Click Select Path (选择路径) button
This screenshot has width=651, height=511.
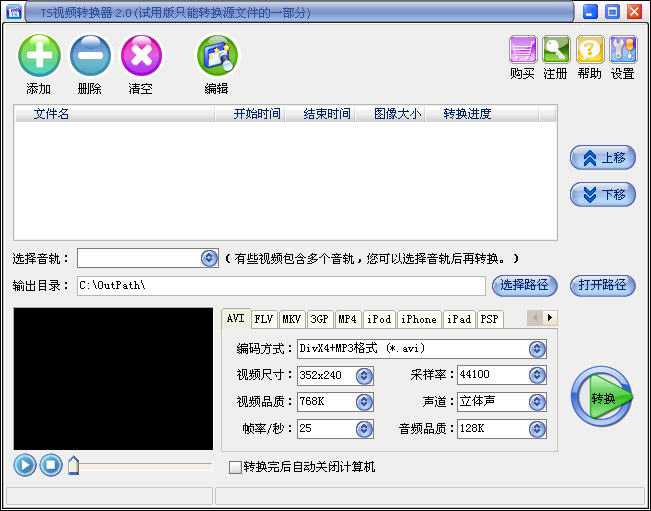coord(524,285)
